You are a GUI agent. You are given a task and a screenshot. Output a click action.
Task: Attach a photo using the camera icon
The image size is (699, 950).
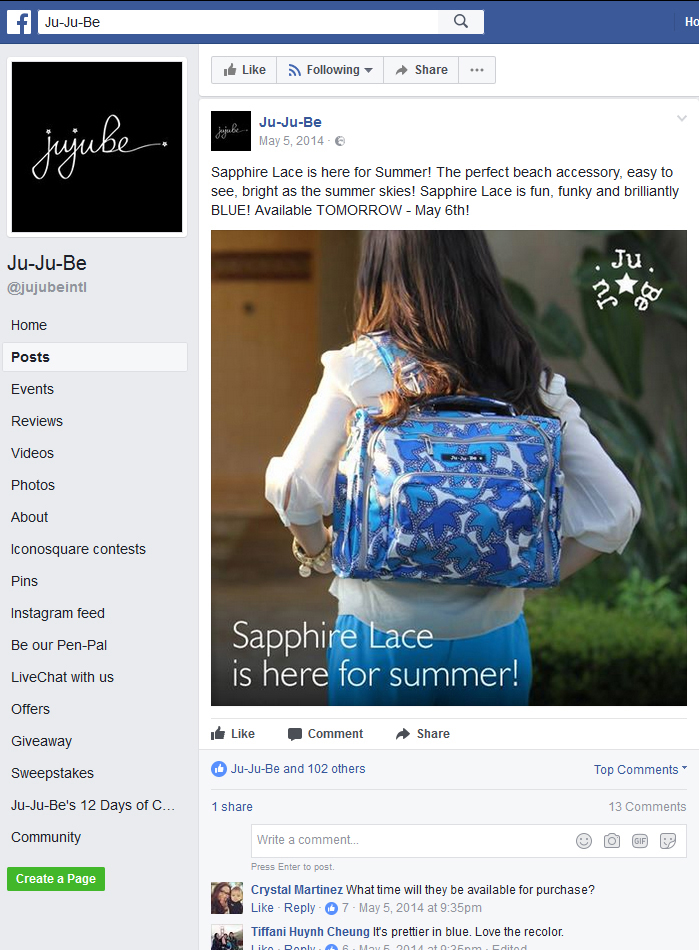pos(612,841)
